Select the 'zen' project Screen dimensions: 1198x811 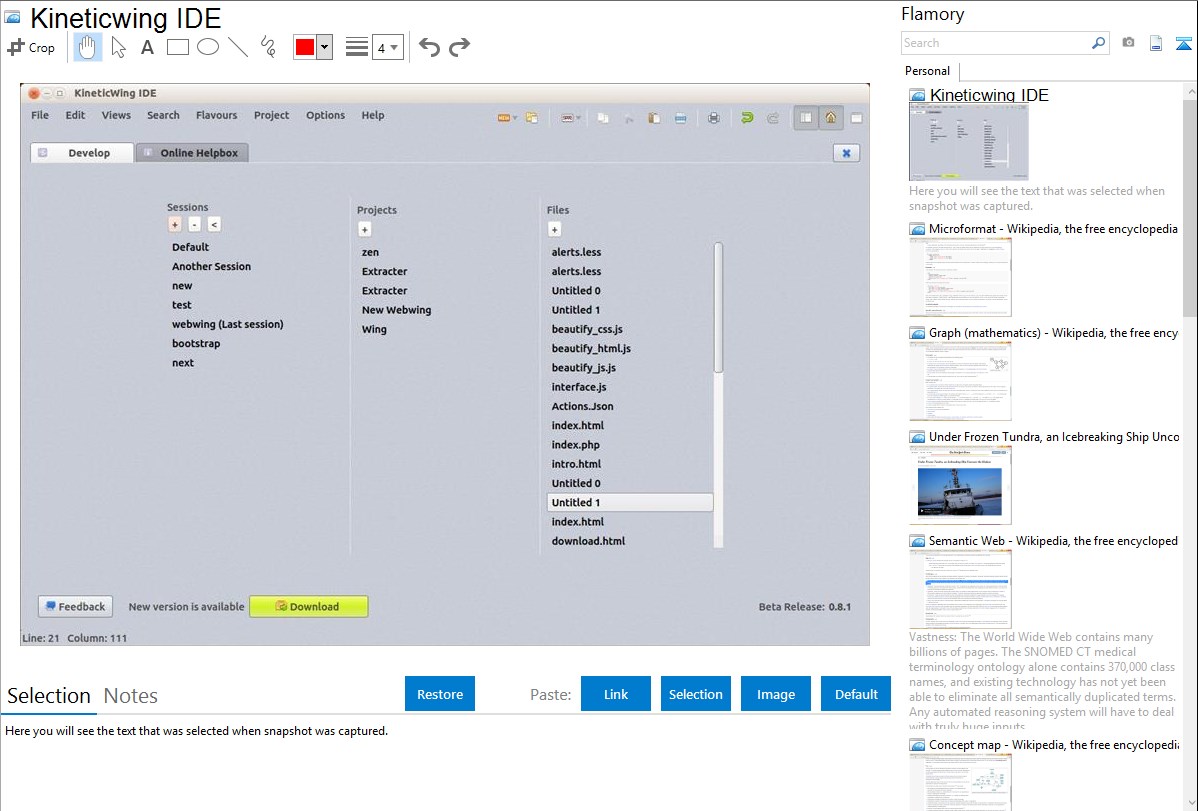371,252
